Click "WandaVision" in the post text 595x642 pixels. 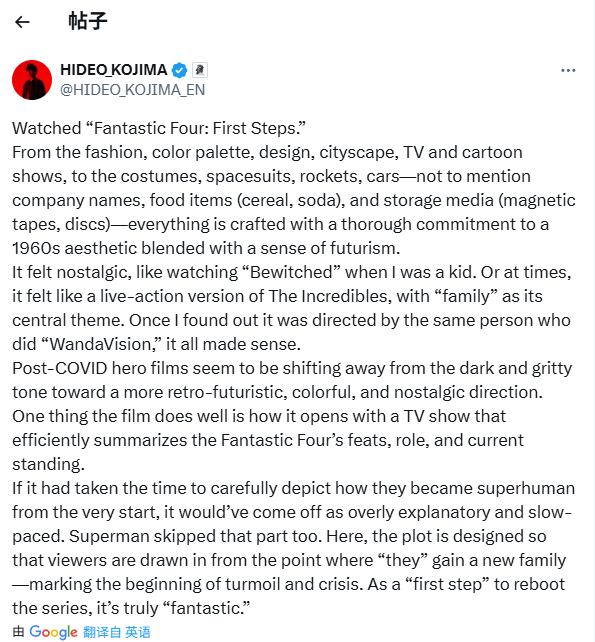tap(102, 344)
